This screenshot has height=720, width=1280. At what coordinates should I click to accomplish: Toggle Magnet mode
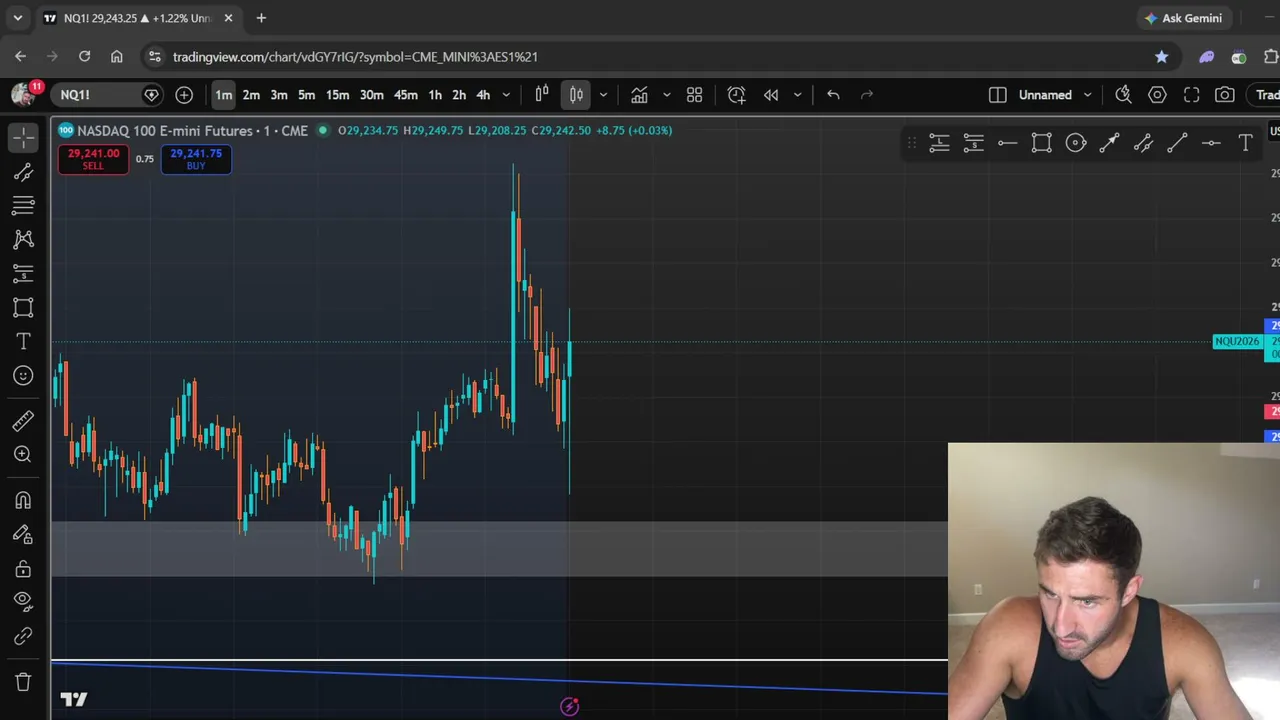(23, 500)
